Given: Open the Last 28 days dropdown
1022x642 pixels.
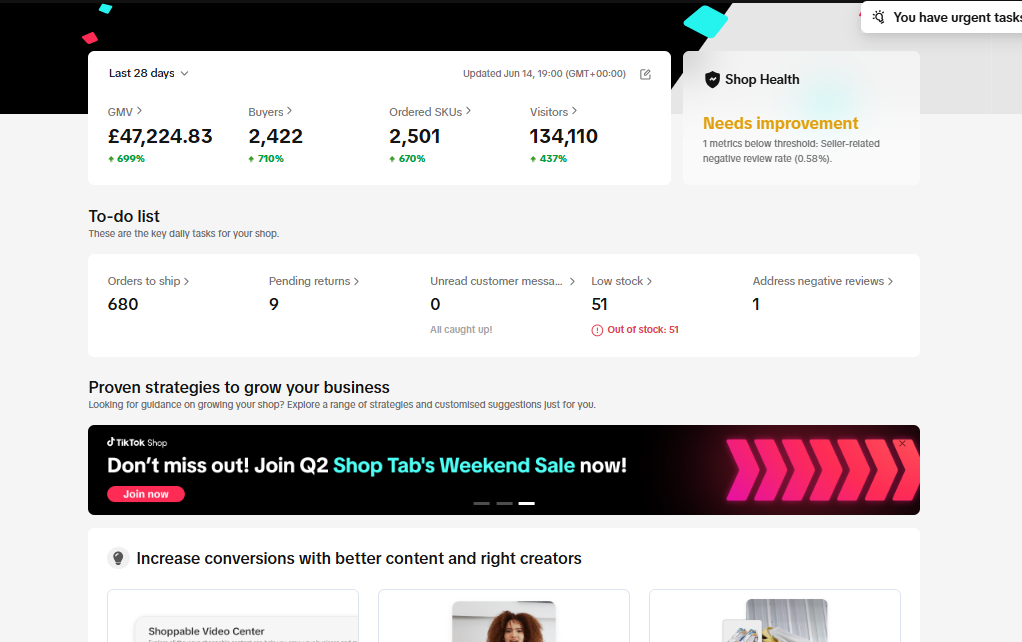Looking at the screenshot, I should [148, 73].
